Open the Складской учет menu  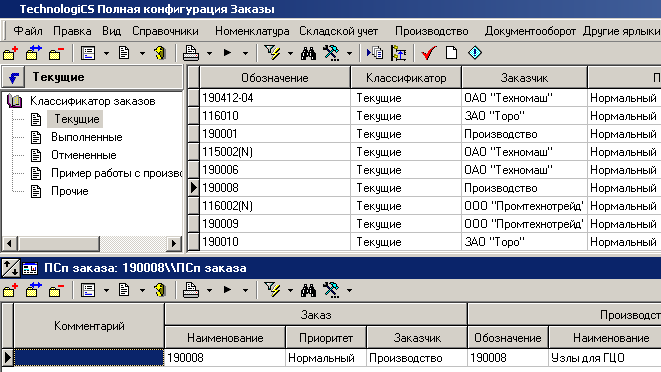pos(339,31)
